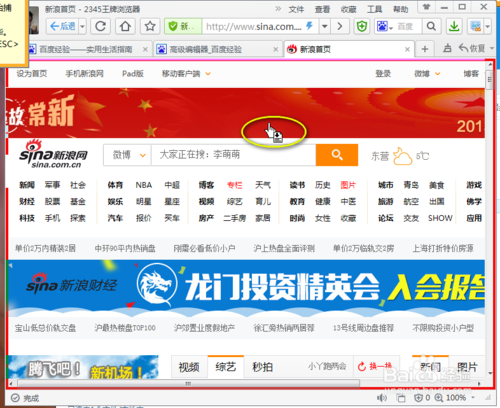Click the Sina logo
500x408 pixels.
54,154
